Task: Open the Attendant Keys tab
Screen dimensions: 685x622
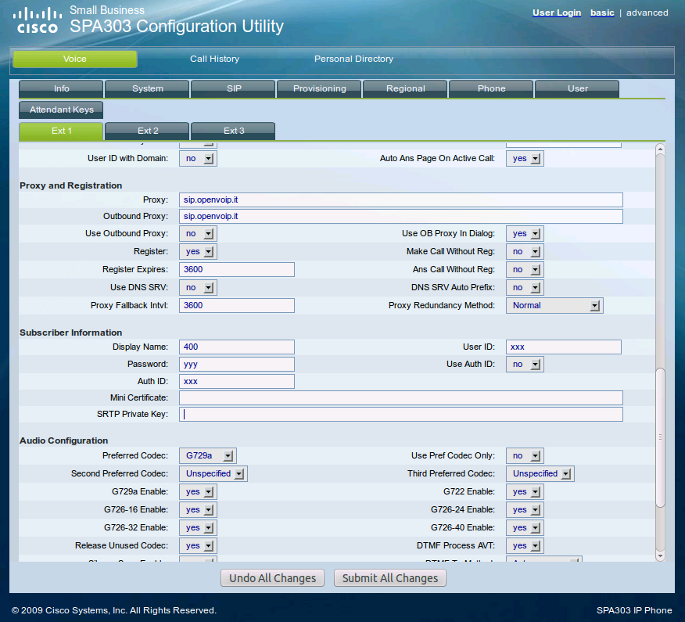Action: [x=61, y=110]
